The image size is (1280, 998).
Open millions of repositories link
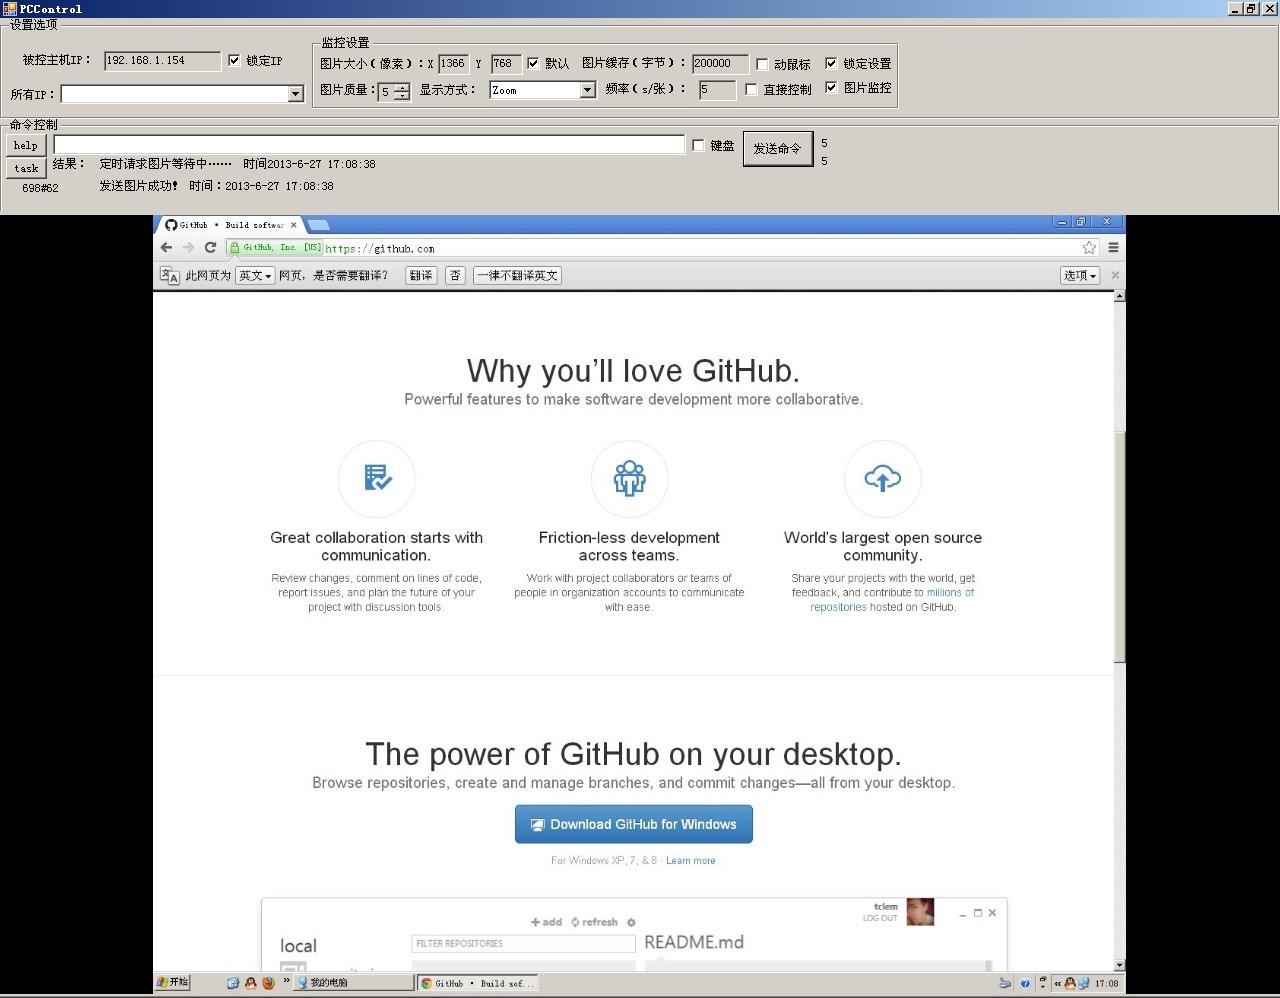pos(892,599)
